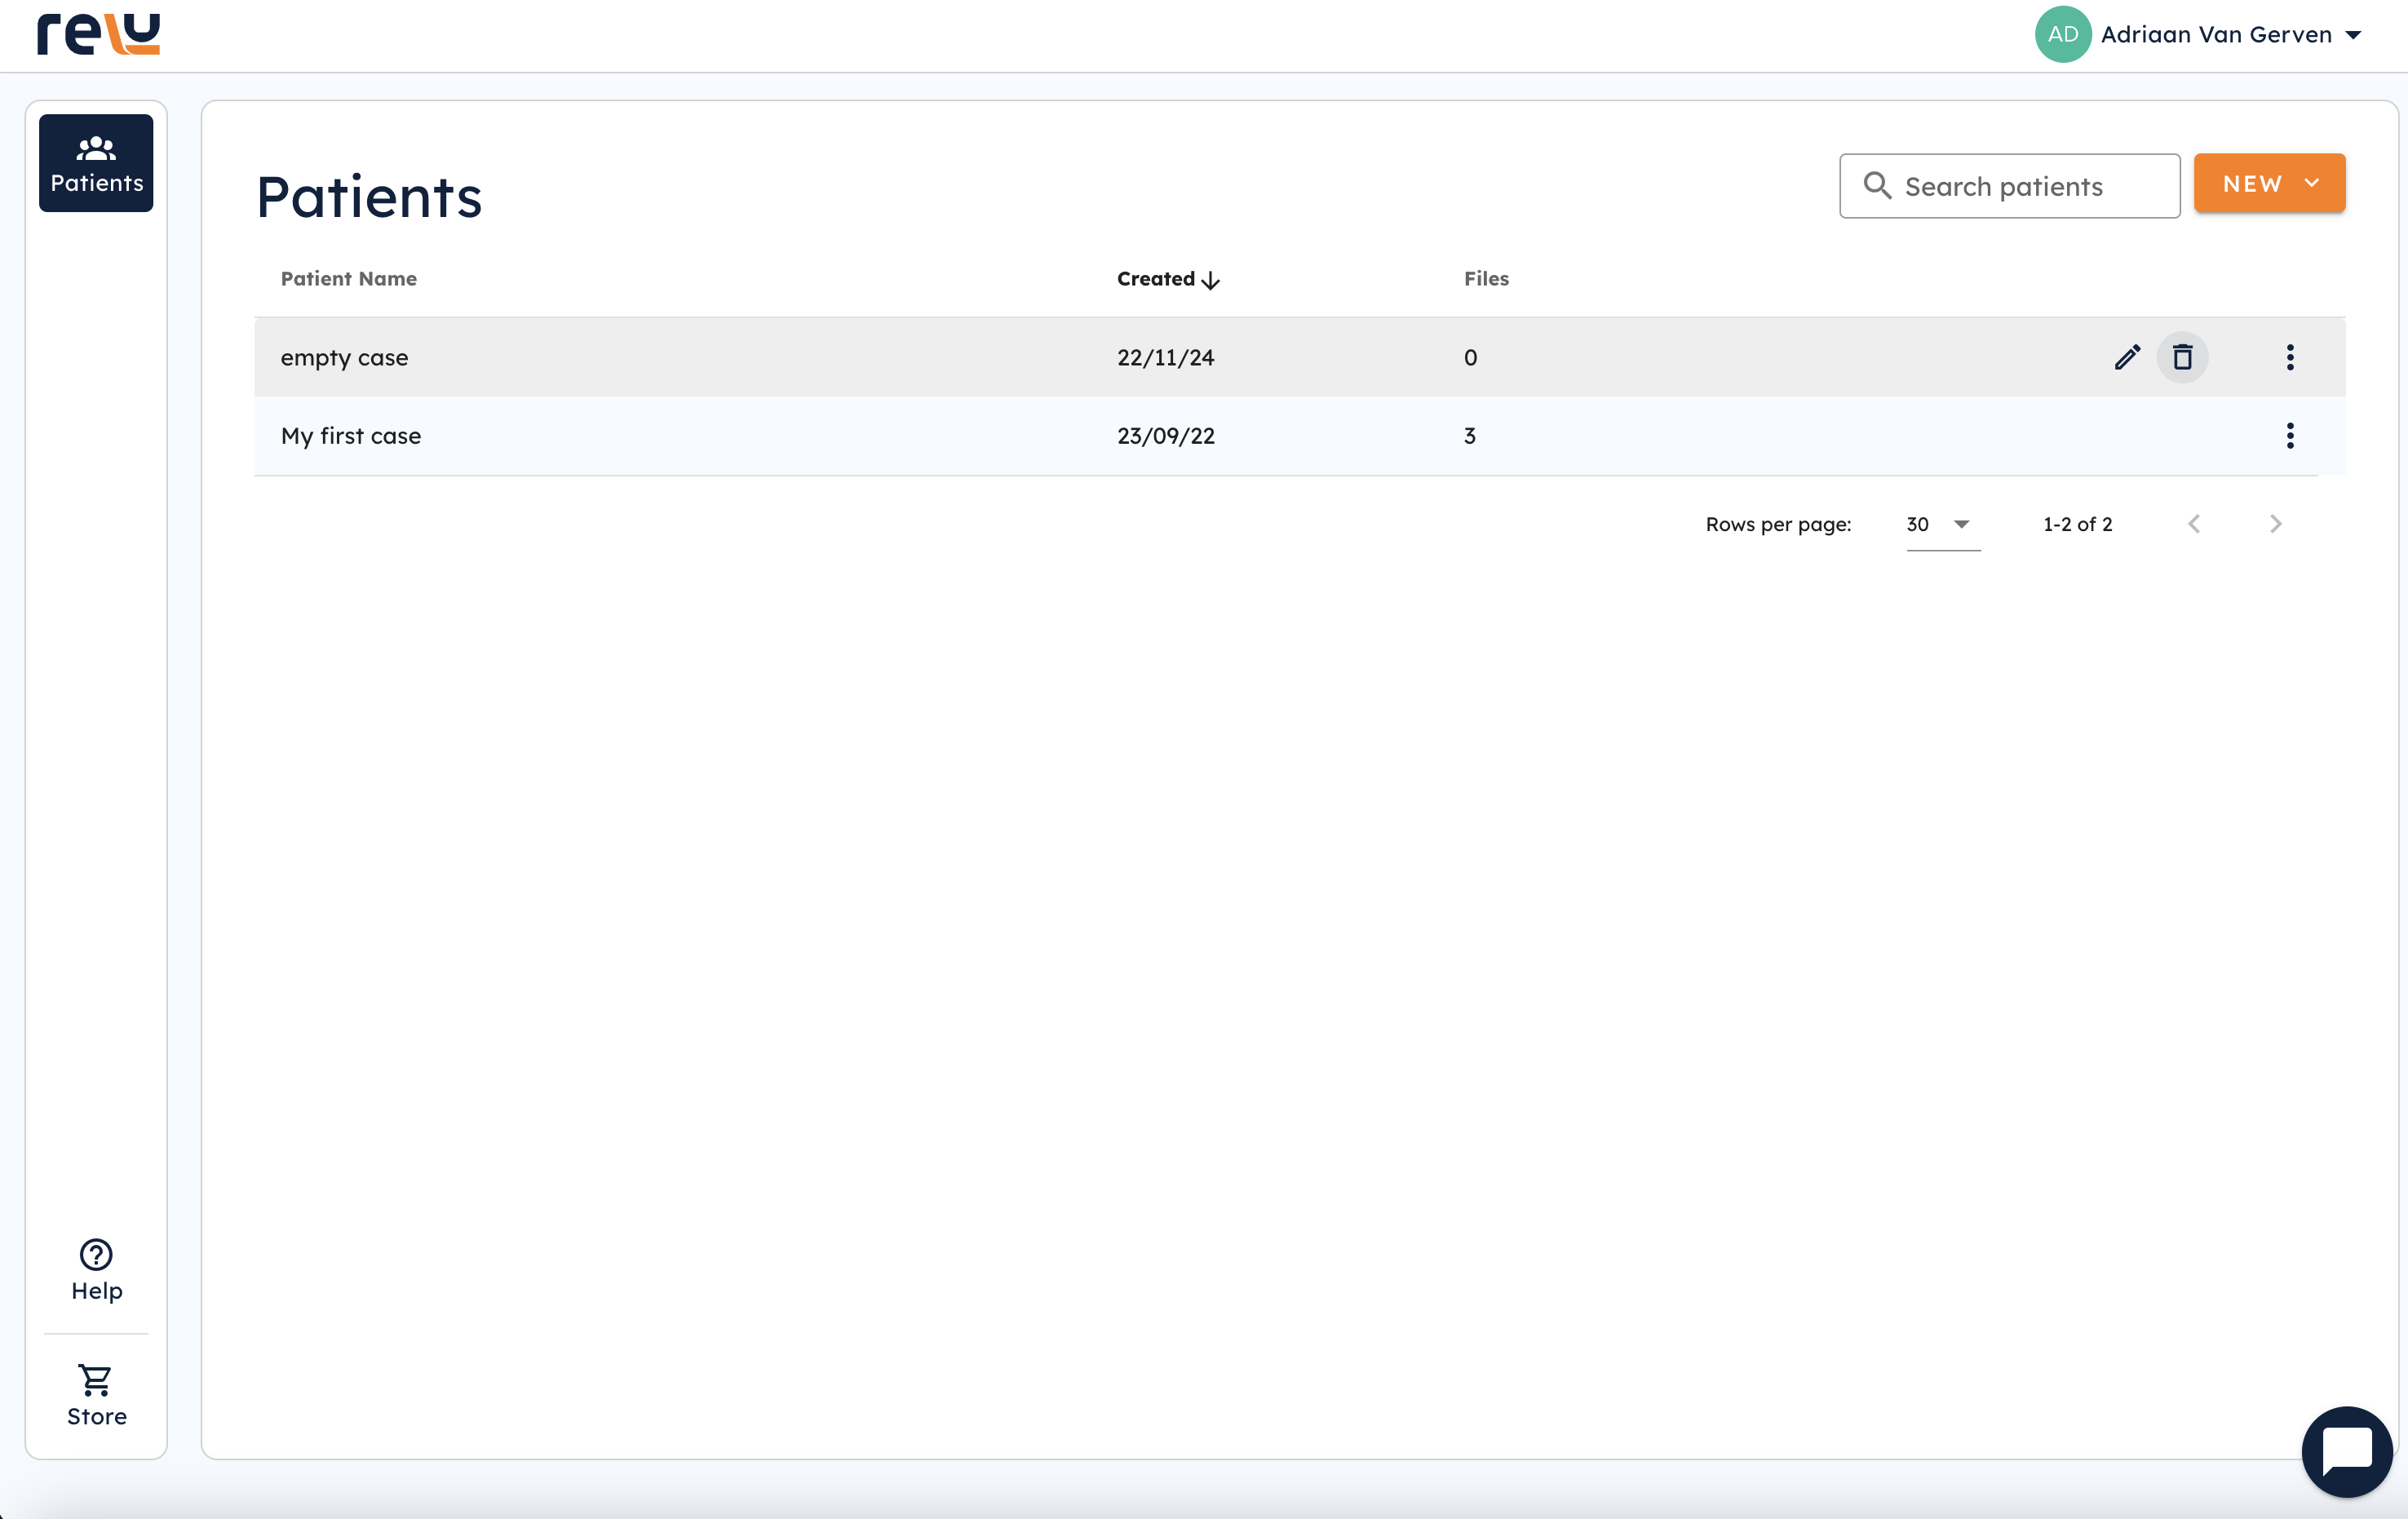Expand the NEW button dropdown

point(2311,184)
